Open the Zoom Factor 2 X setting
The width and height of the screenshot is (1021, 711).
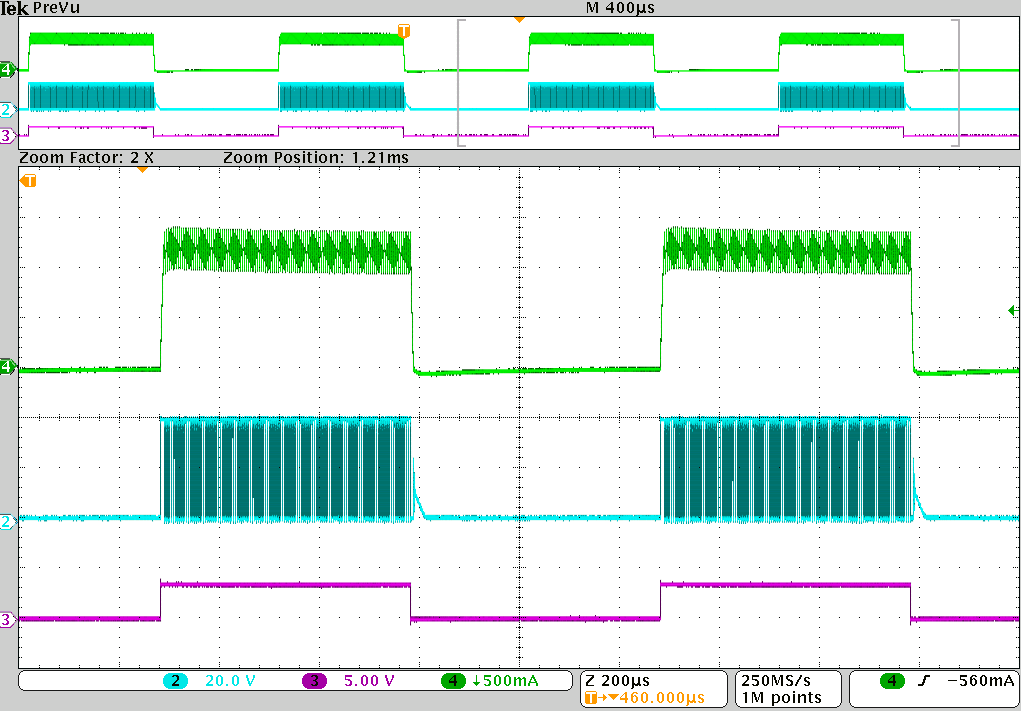[86, 158]
